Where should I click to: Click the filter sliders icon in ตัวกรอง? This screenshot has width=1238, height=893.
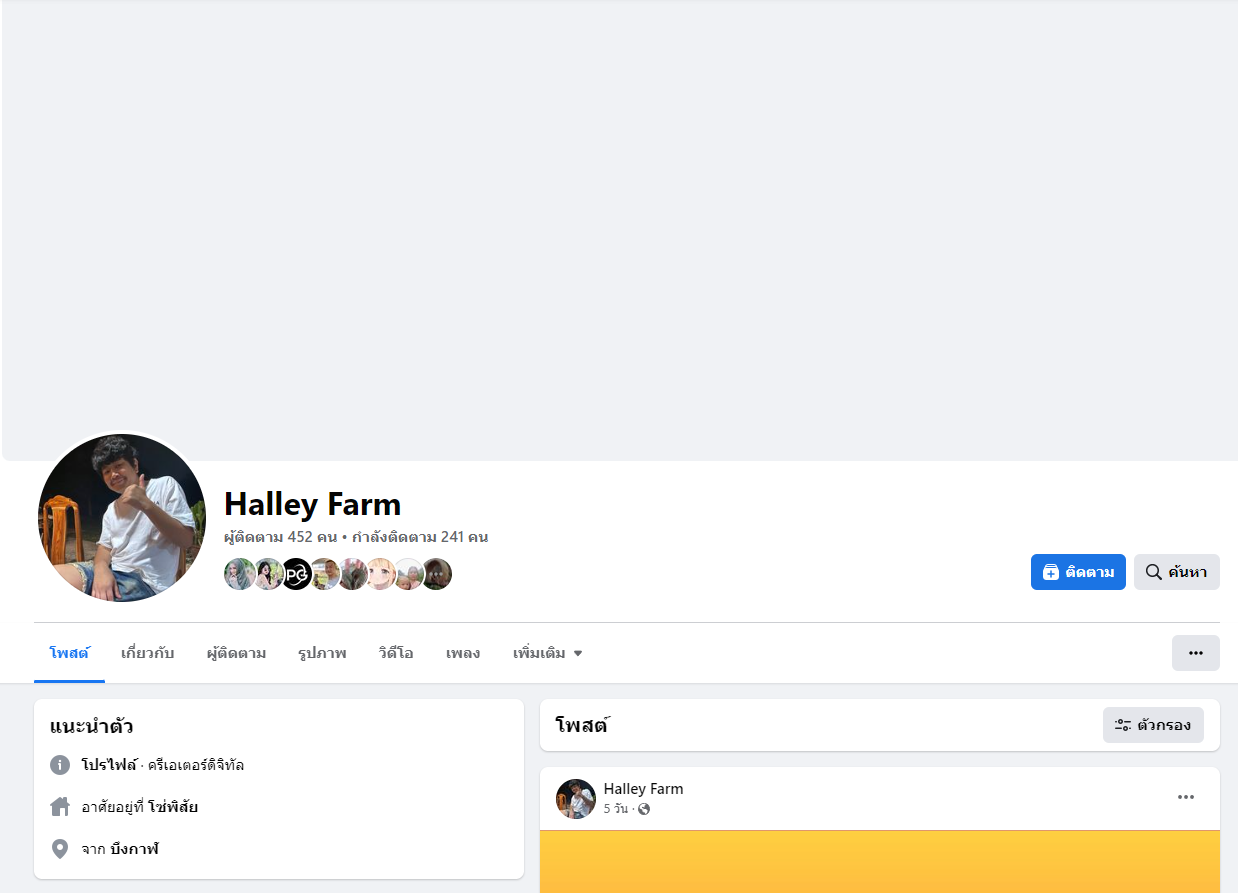(1123, 725)
